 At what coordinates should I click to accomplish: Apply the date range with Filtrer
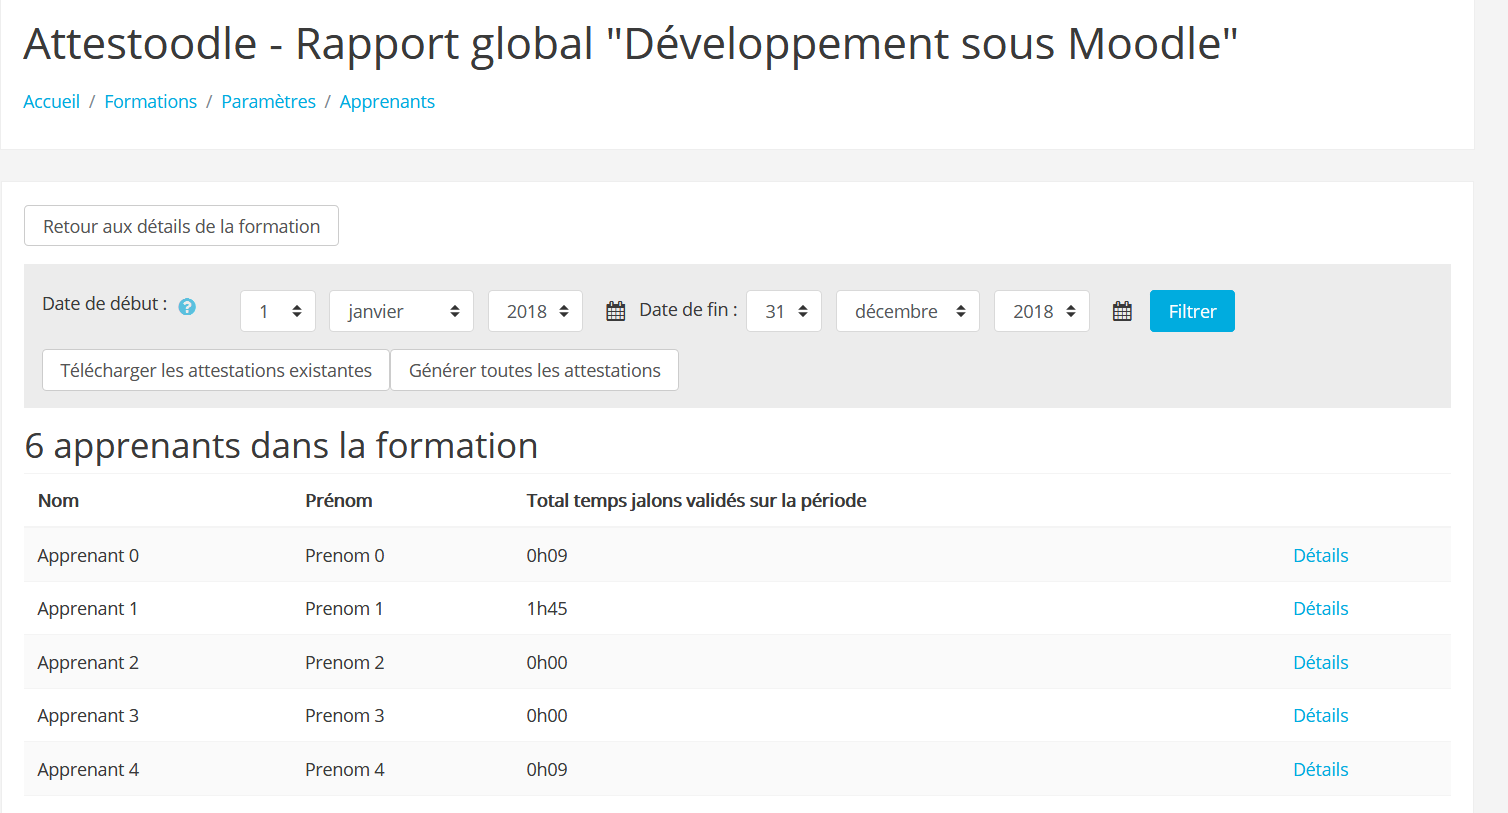point(1192,311)
